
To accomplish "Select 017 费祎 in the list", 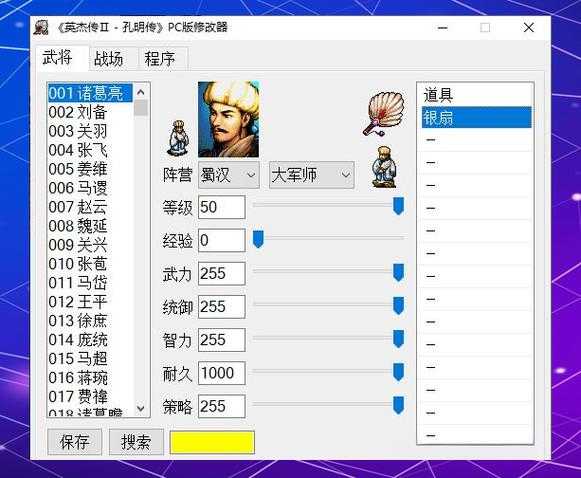I will click(x=90, y=396).
